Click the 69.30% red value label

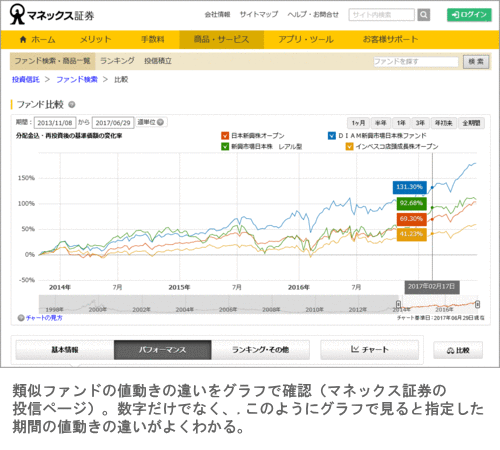(412, 219)
